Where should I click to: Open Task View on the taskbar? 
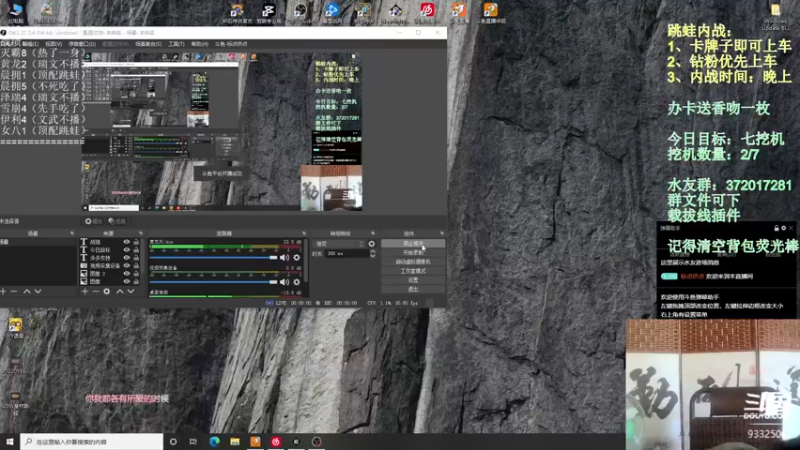point(193,441)
